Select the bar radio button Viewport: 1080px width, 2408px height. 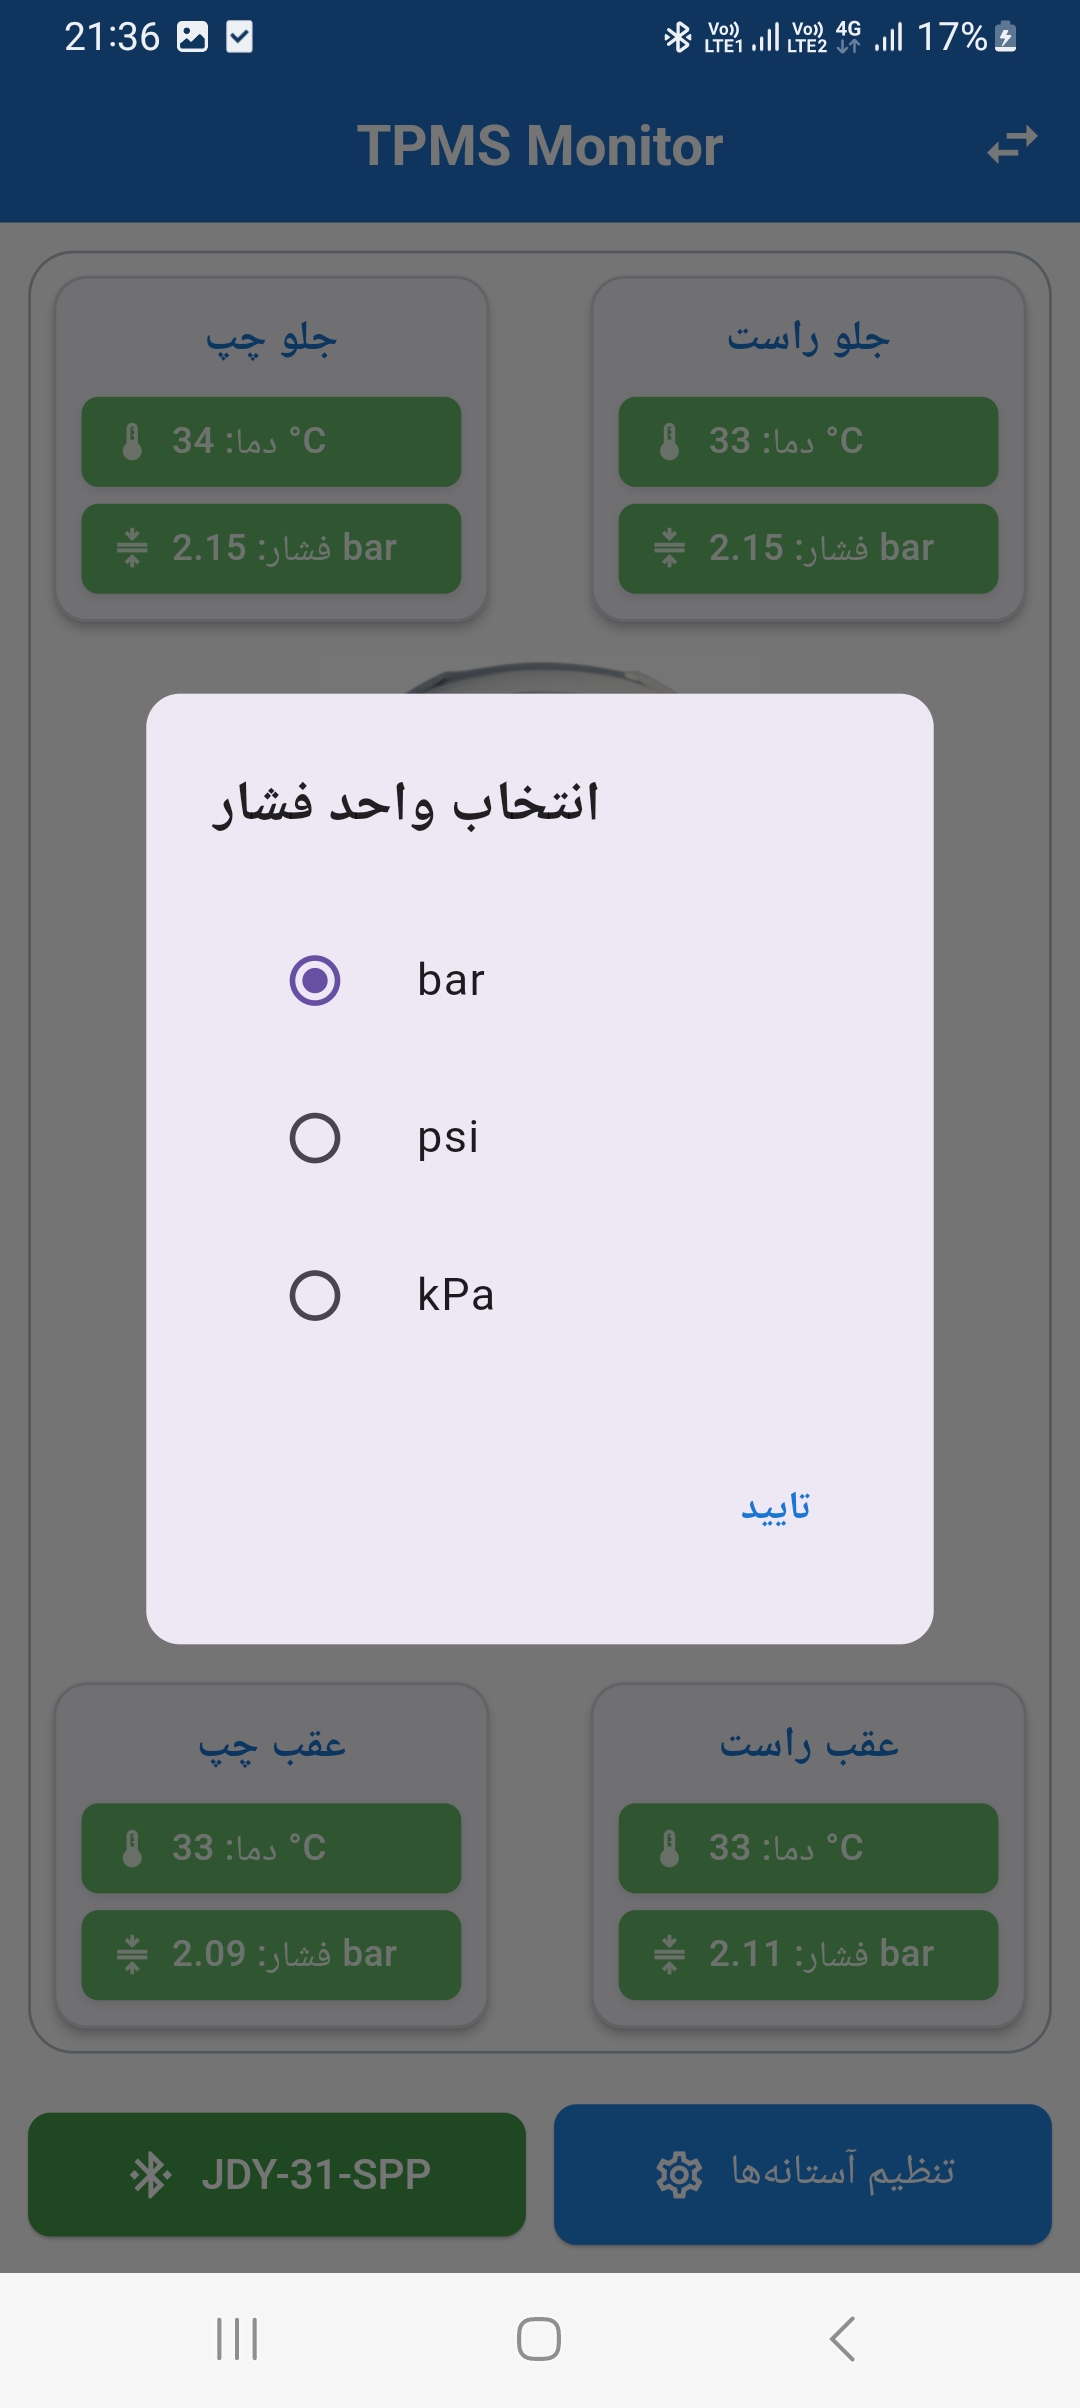(x=315, y=980)
